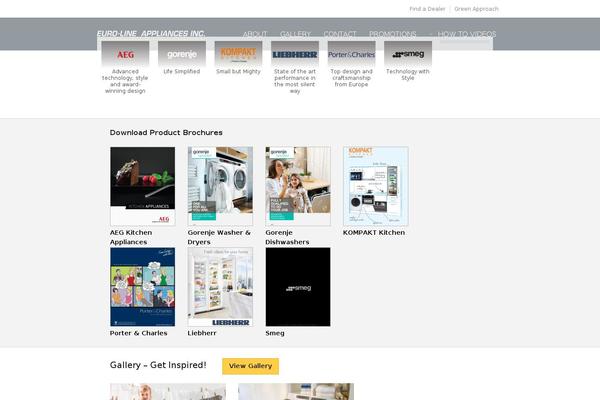Click the Find a Dealer link
Screen dimensions: 600x400
427,9
